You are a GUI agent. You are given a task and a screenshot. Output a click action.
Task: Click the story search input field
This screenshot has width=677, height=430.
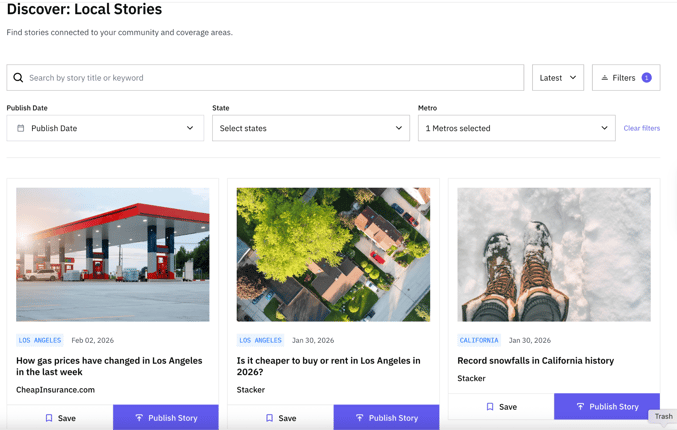(x=270, y=78)
